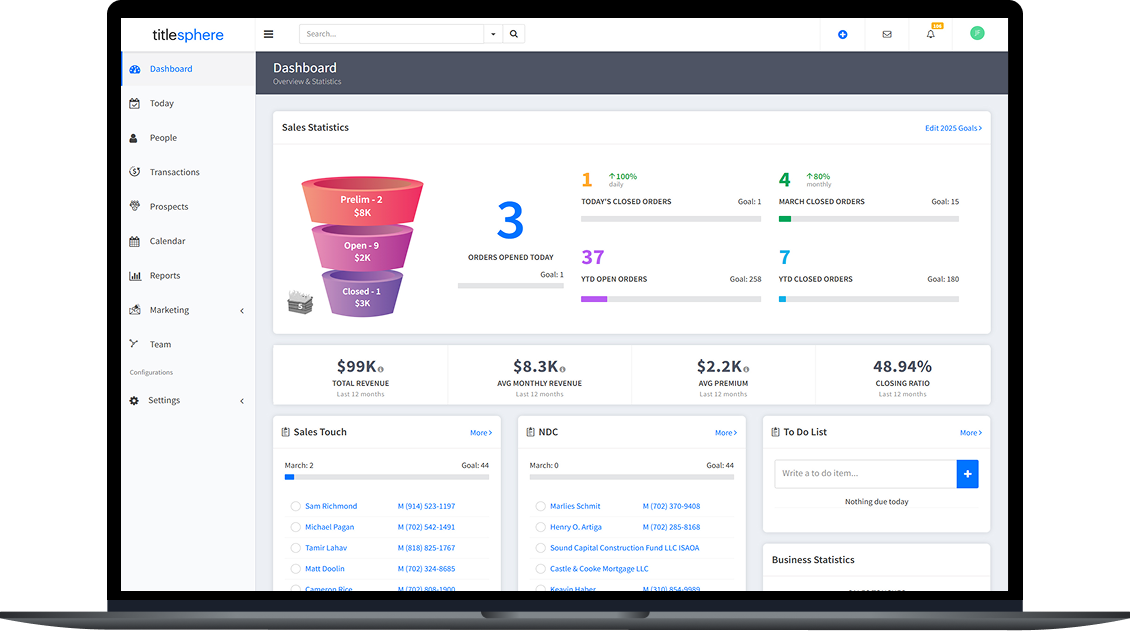This screenshot has width=1130, height=631.
Task: Expand the Settings submenu chevron
Action: 242,401
